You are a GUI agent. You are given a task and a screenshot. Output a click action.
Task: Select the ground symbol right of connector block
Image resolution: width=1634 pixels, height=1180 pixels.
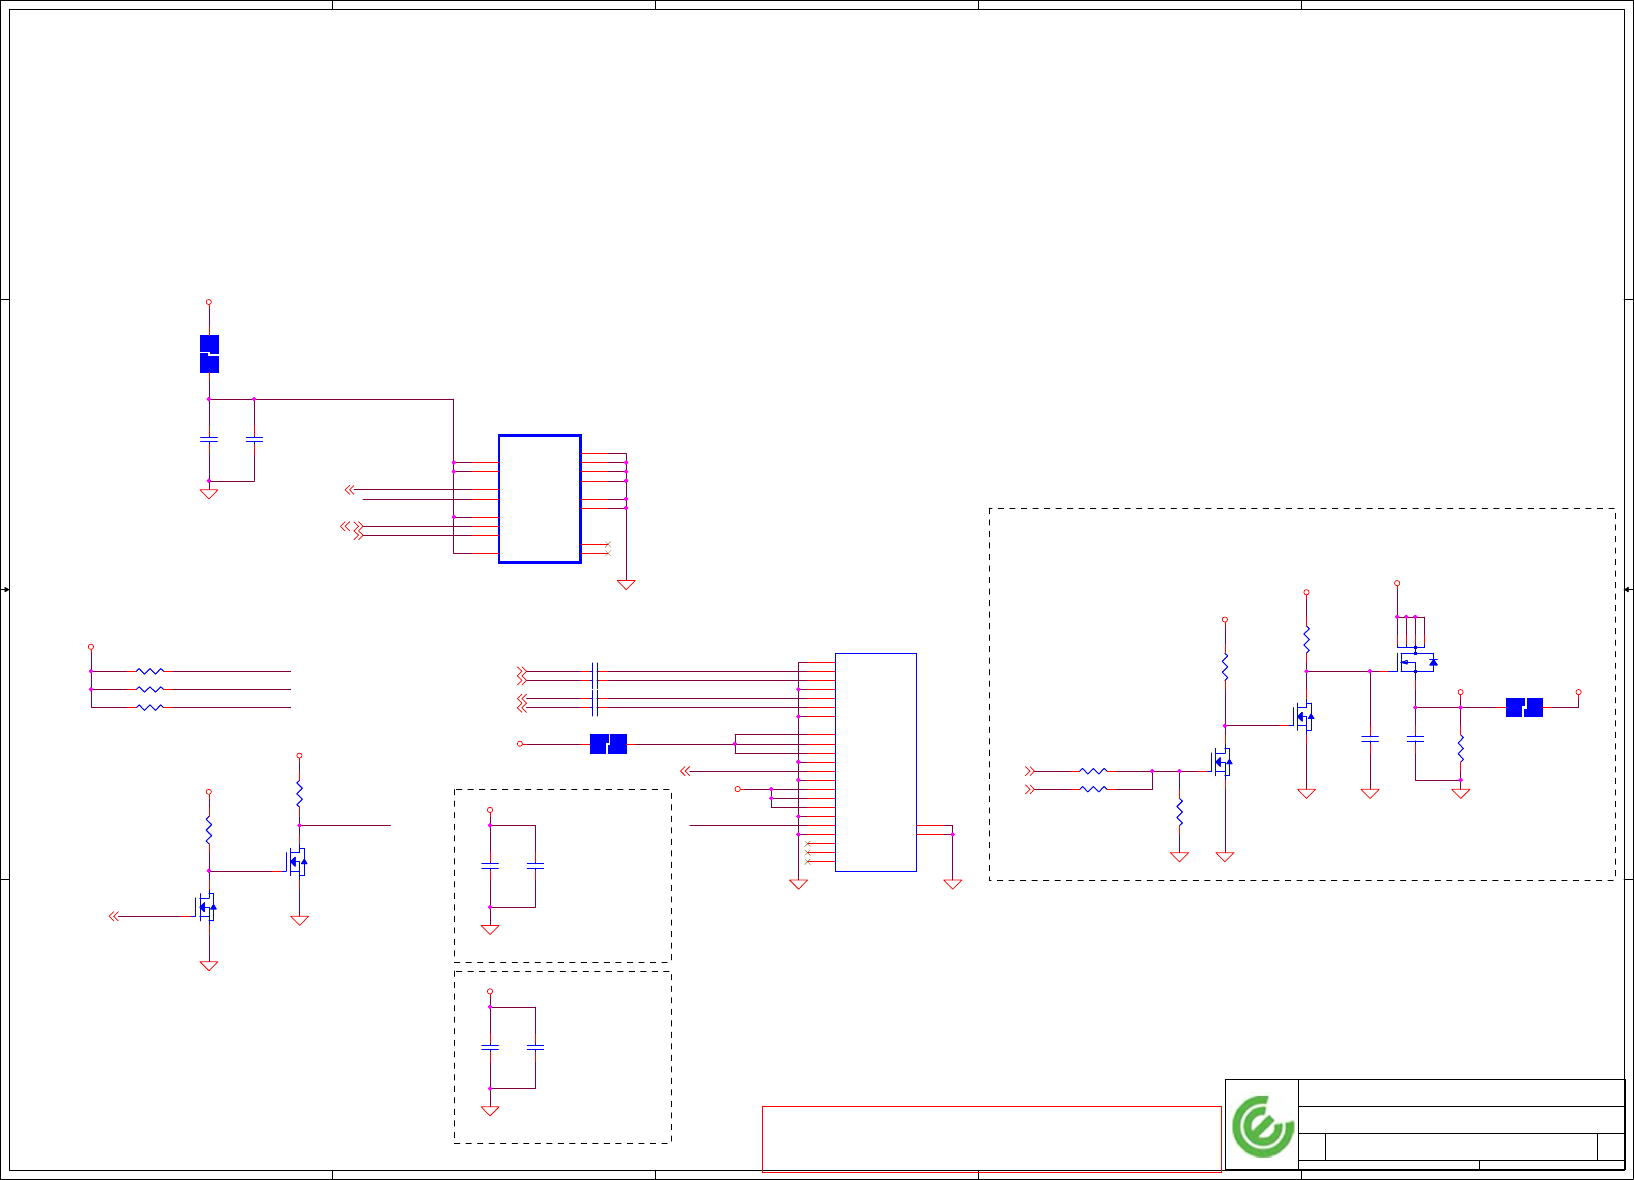953,884
